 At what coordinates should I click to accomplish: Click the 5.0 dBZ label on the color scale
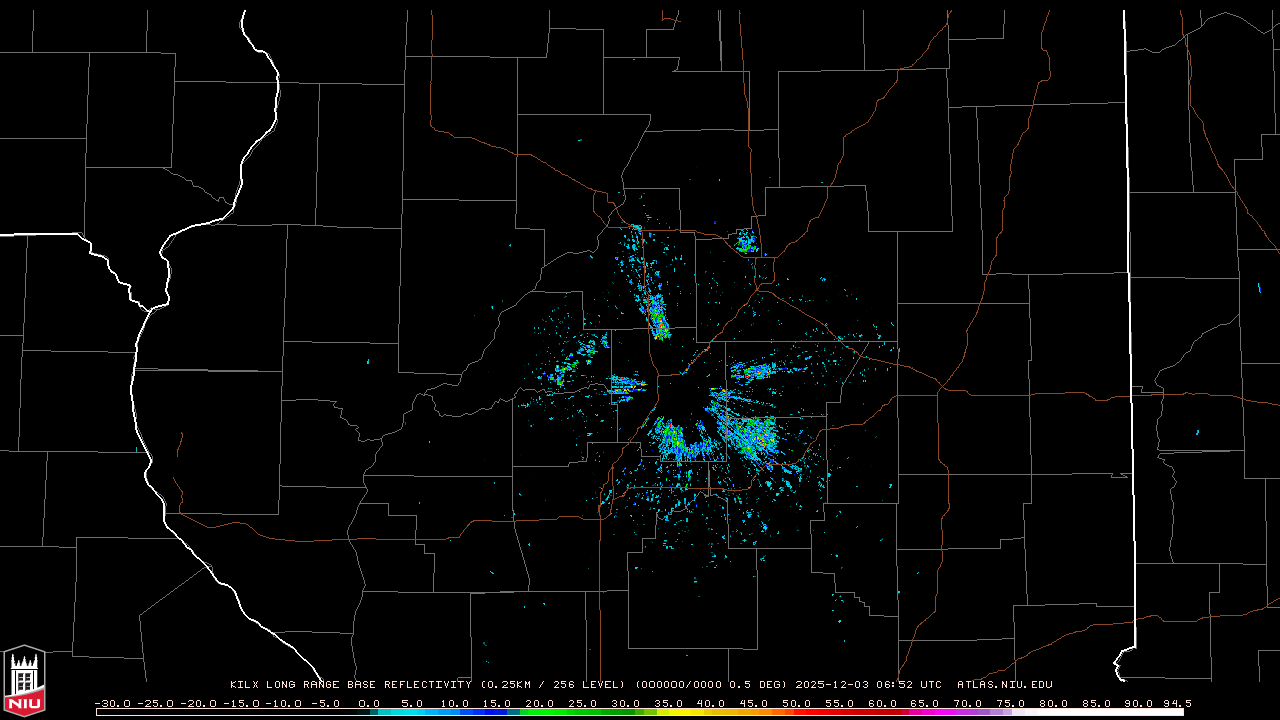tap(412, 703)
